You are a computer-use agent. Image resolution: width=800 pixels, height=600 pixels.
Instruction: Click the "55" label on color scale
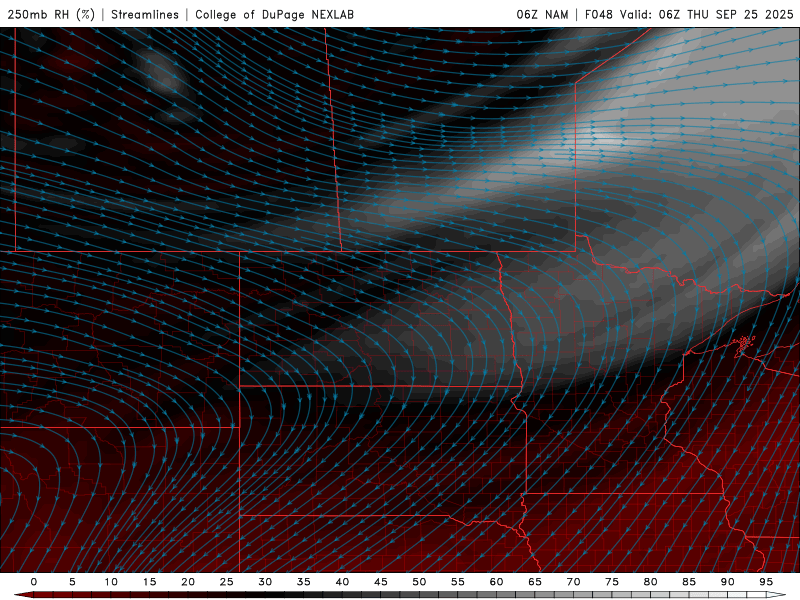pyautogui.click(x=458, y=582)
